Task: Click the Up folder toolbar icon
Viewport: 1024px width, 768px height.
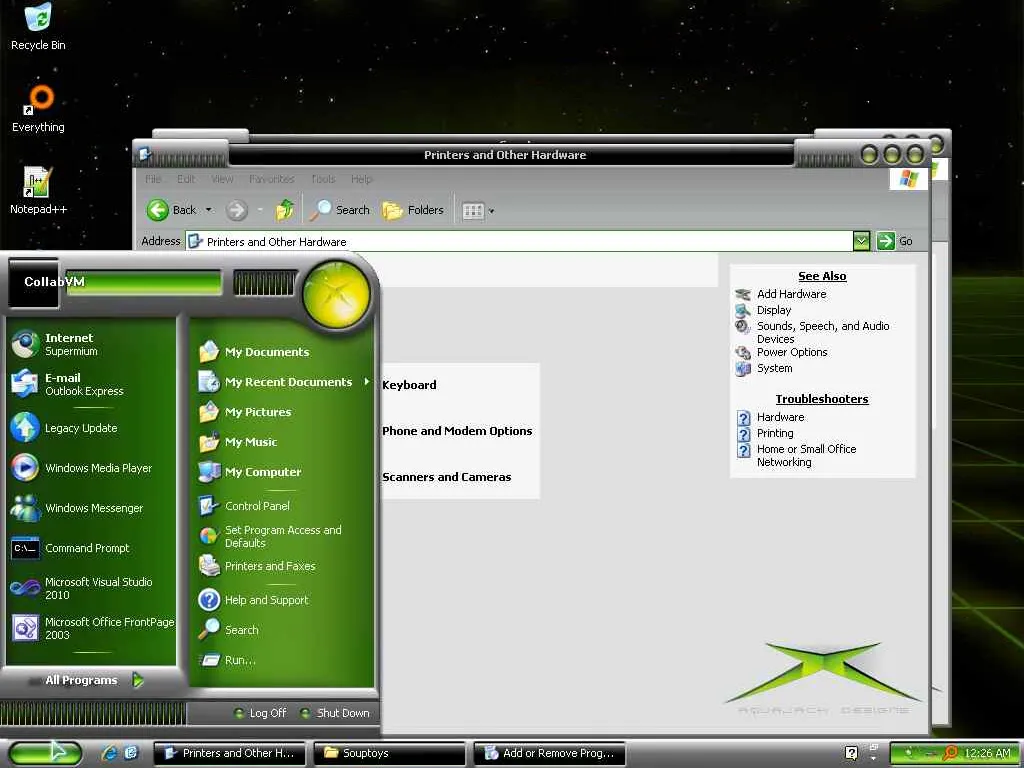Action: point(285,210)
